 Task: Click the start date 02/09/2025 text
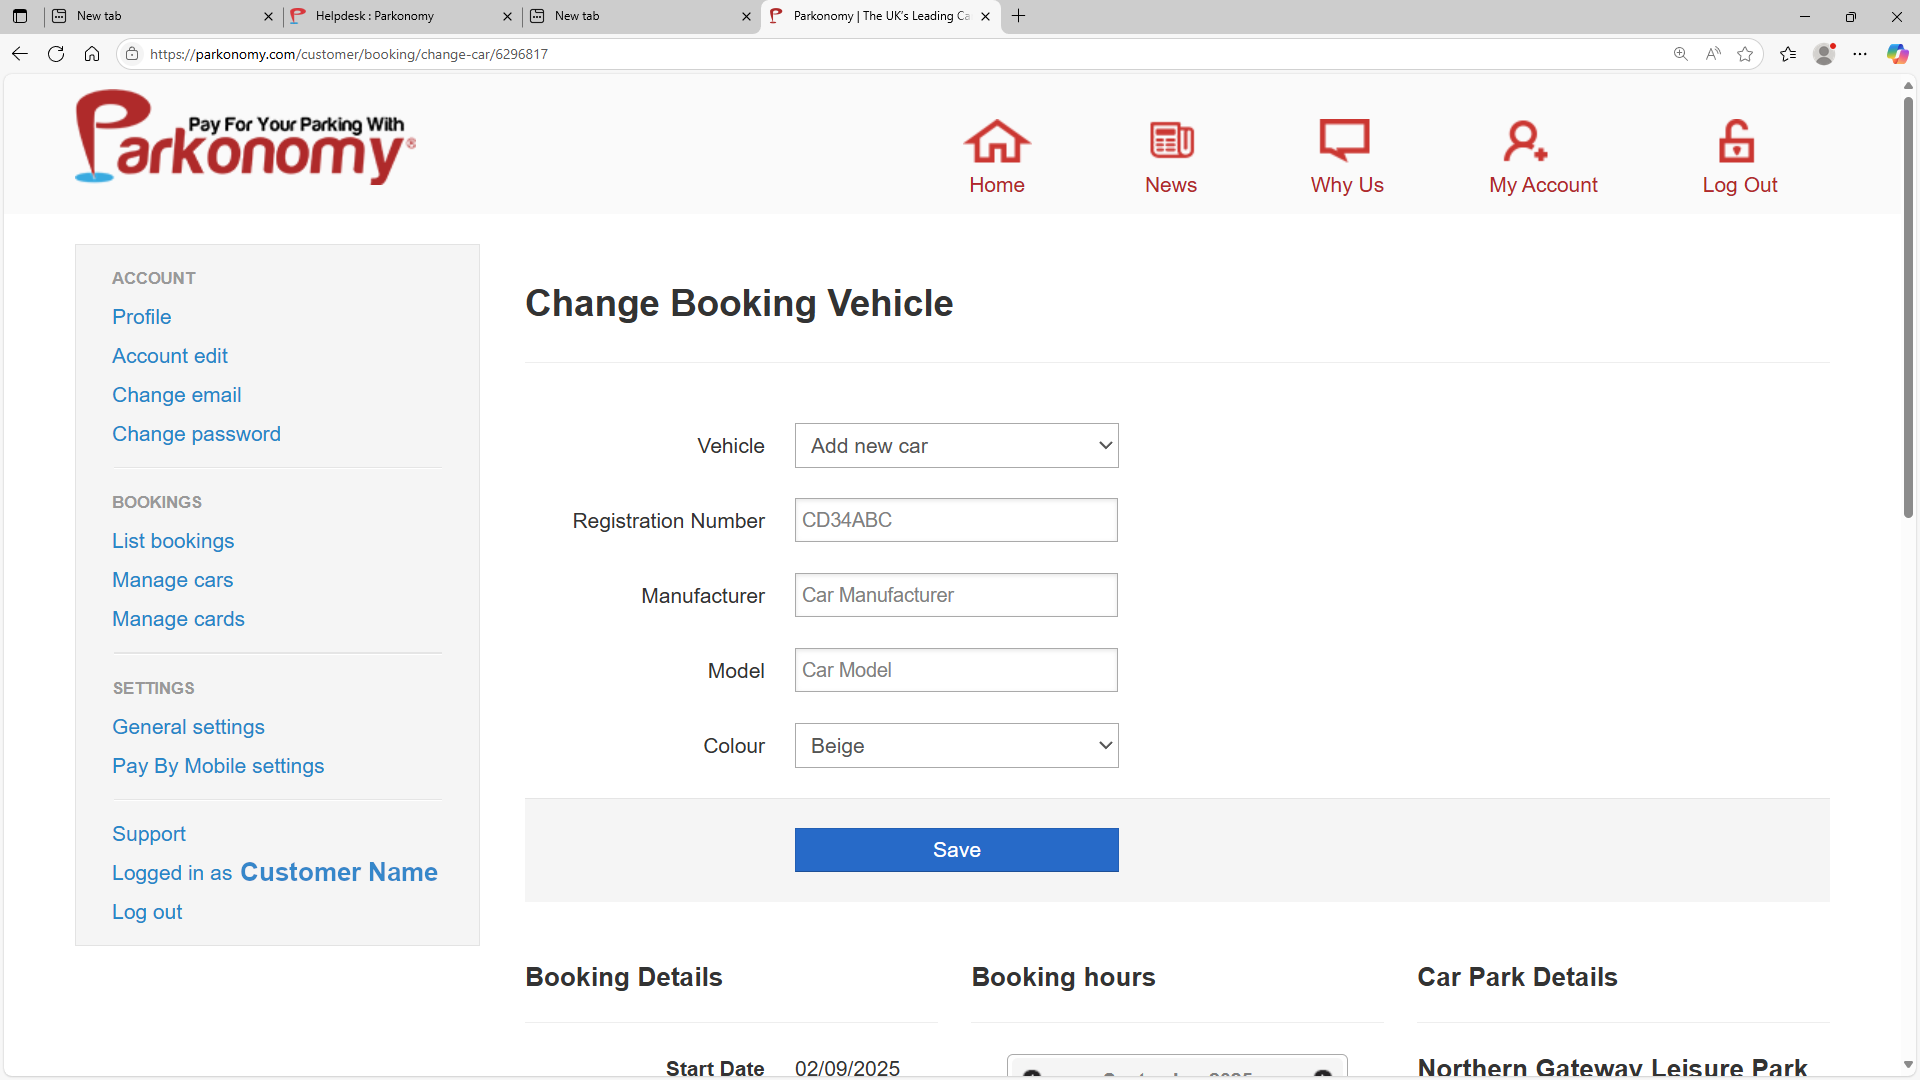coord(847,1068)
